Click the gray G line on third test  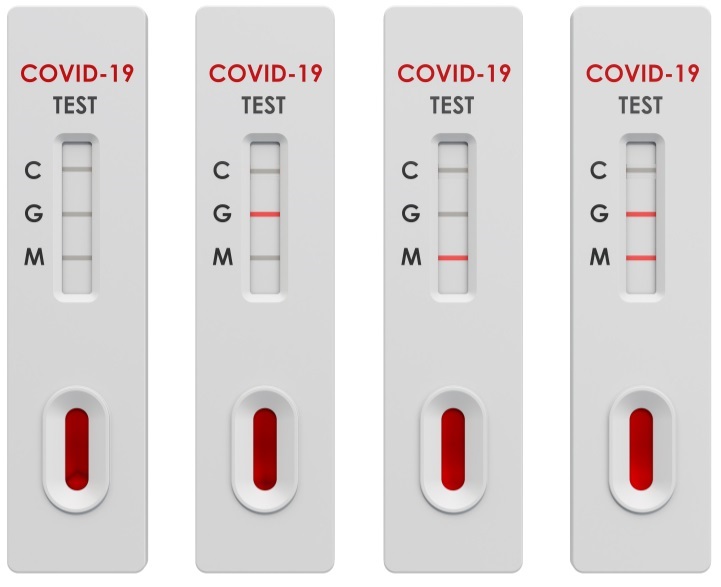(x=453, y=214)
